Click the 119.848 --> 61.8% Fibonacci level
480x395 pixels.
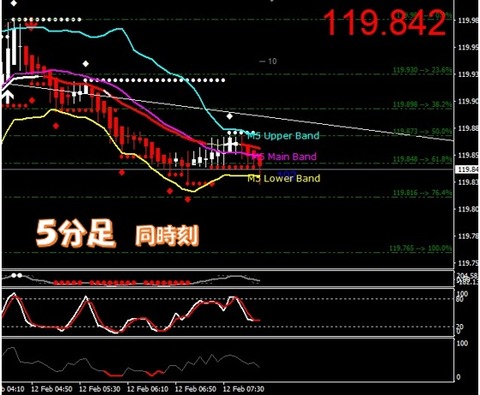422,159
